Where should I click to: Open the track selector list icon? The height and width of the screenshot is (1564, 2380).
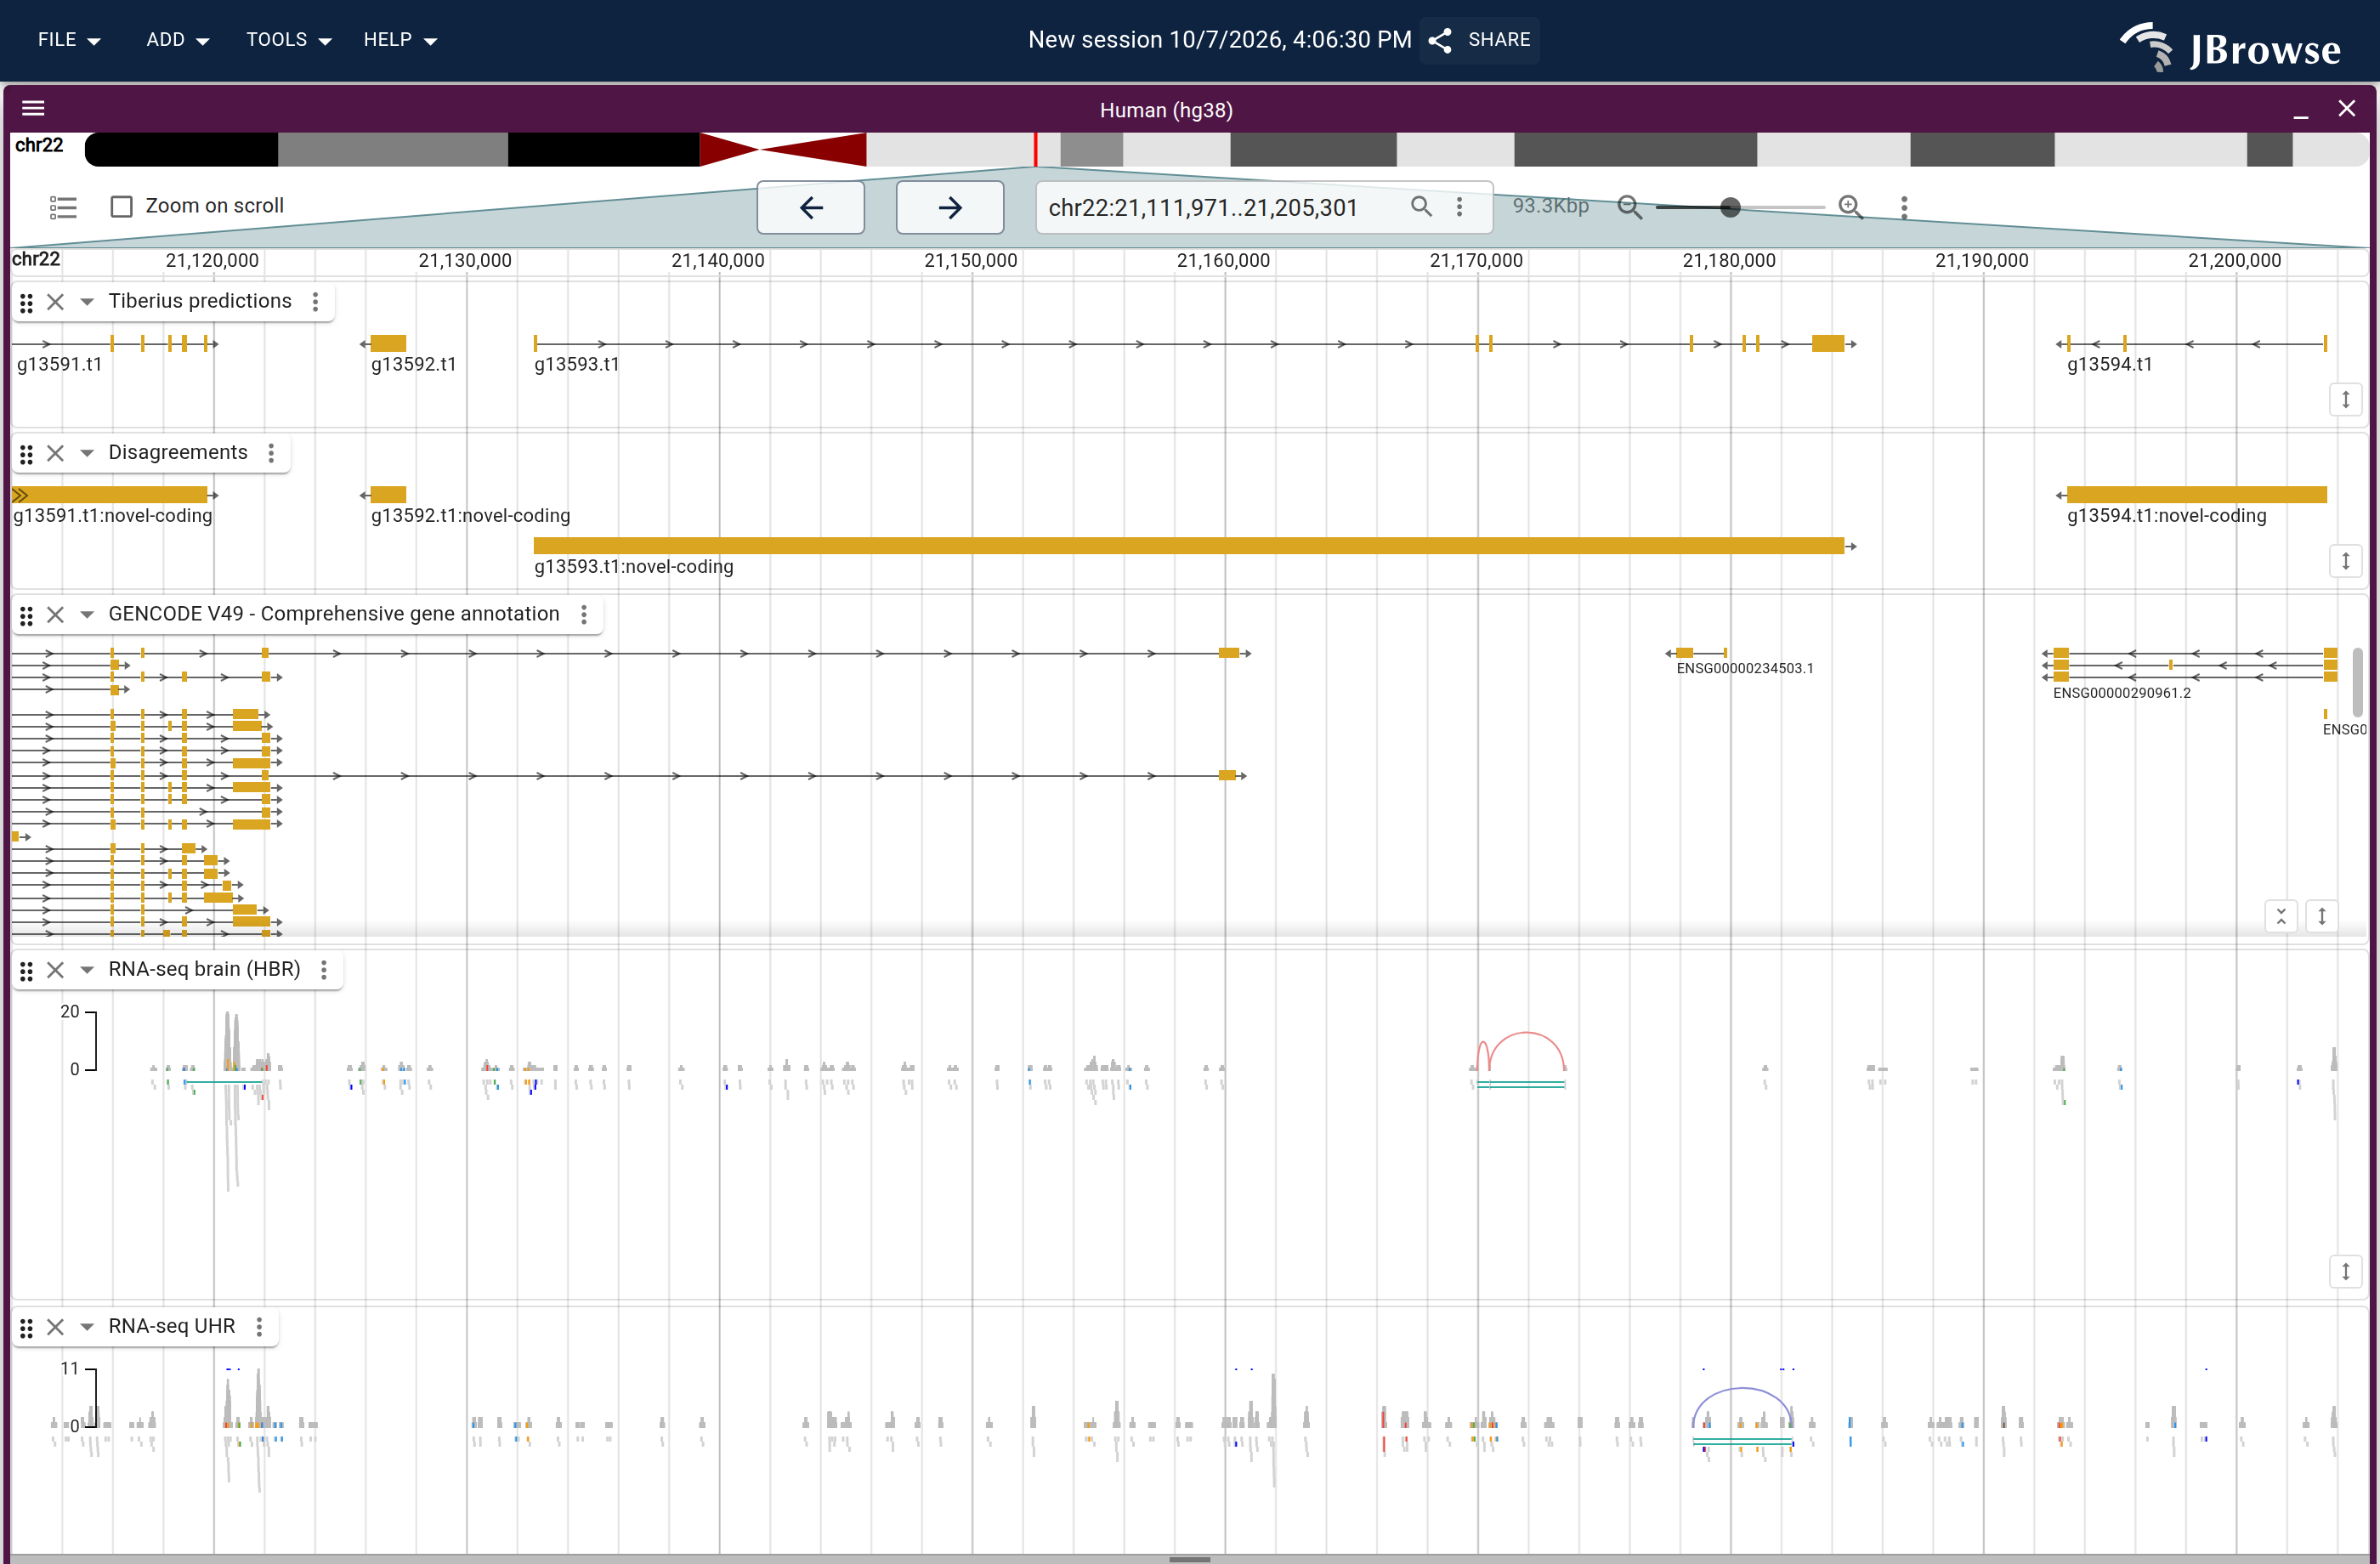[x=63, y=207]
